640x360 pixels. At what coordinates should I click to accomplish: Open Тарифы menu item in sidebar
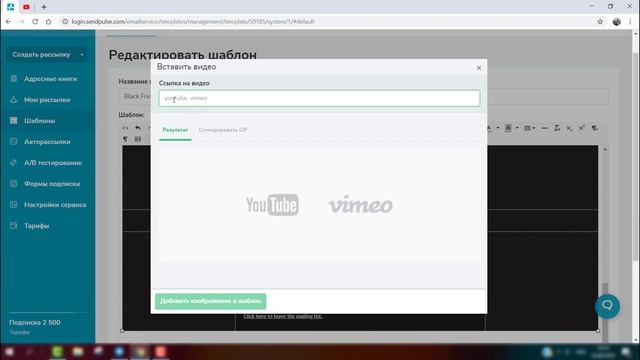pyautogui.click(x=36, y=226)
